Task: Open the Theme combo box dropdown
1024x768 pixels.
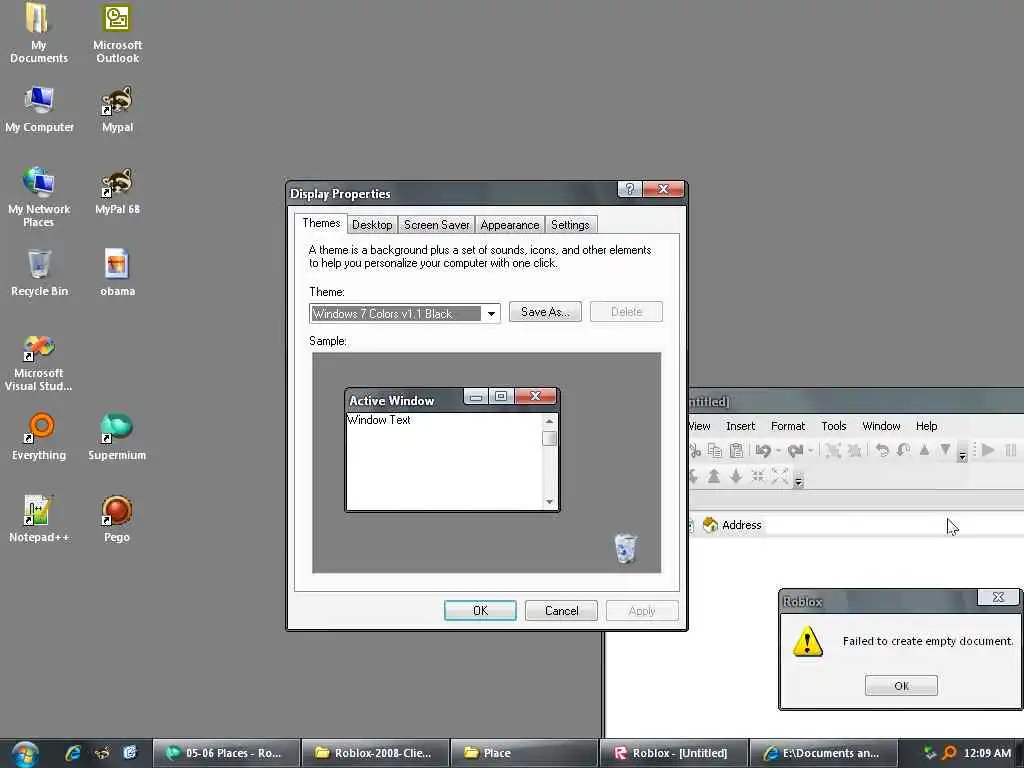Action: pyautogui.click(x=491, y=314)
